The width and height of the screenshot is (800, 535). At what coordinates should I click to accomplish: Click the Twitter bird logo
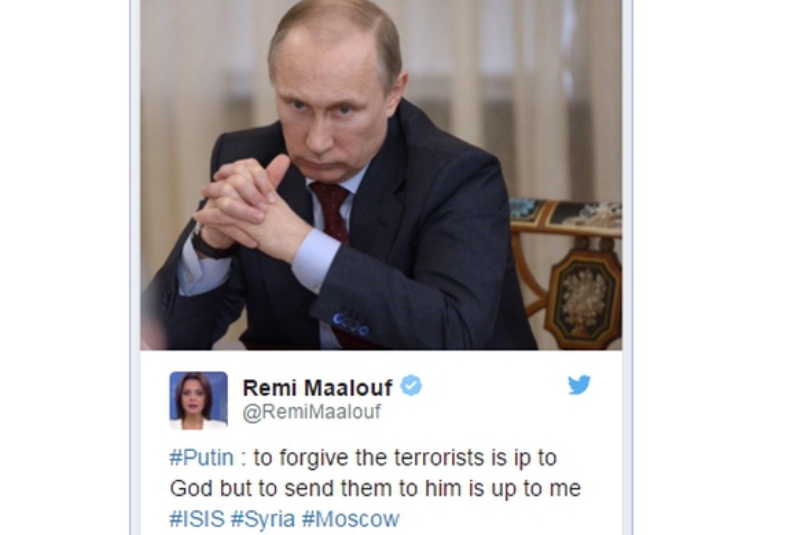[579, 385]
